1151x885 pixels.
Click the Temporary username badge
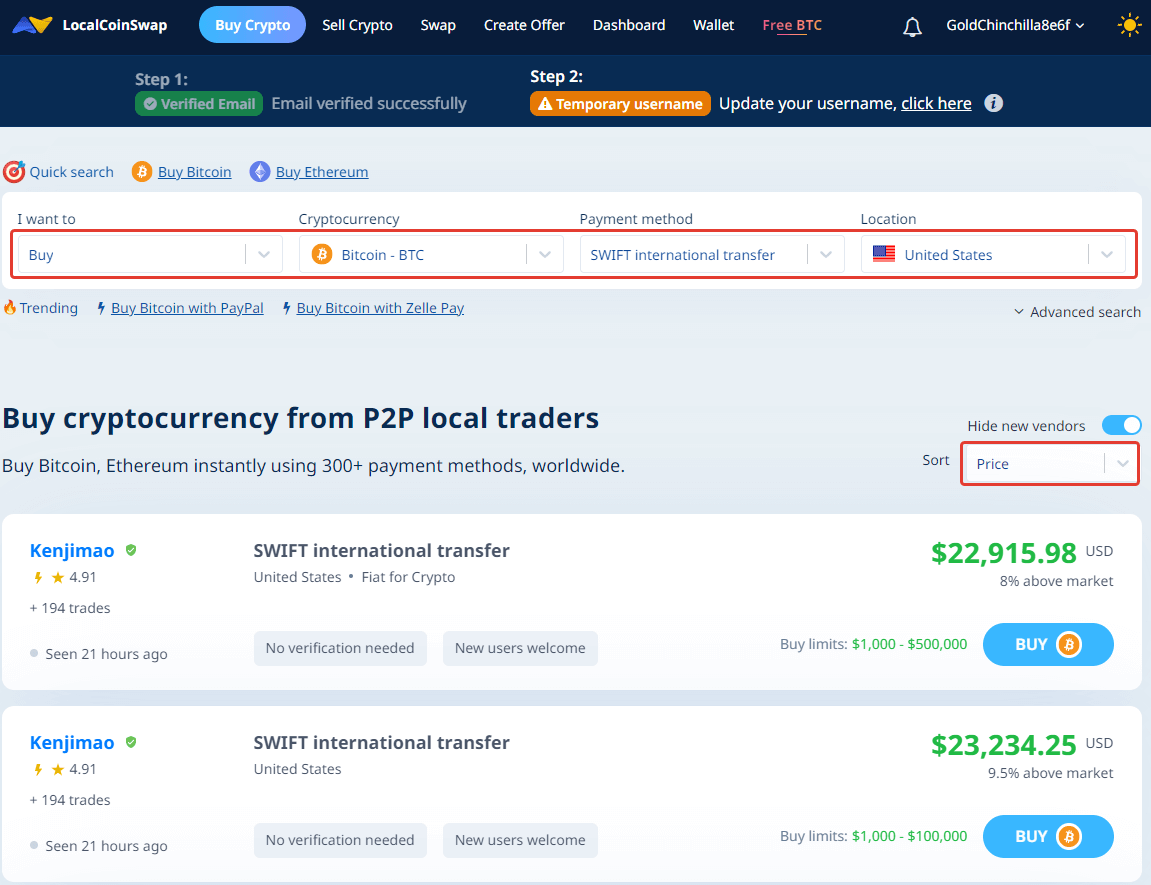(620, 103)
